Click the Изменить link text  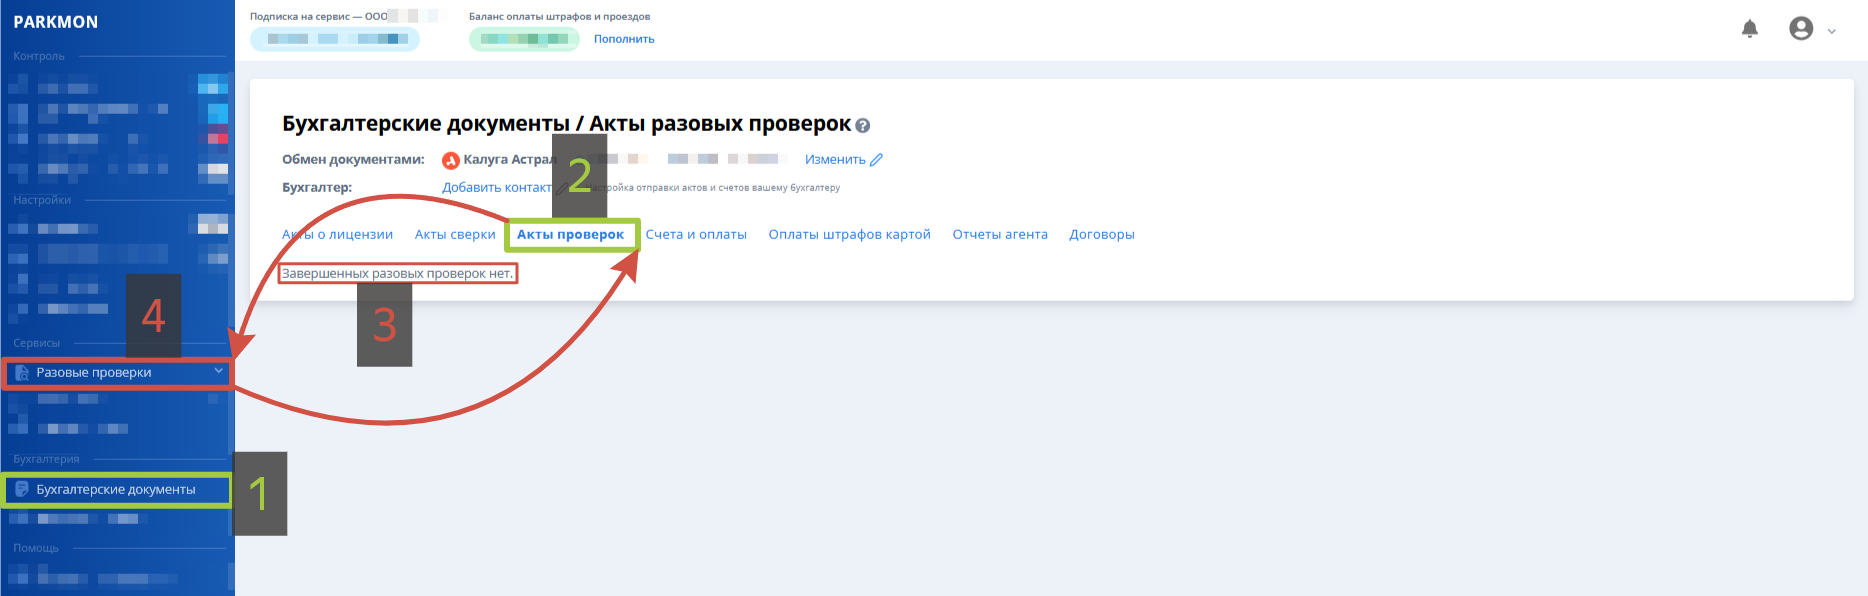(x=835, y=160)
